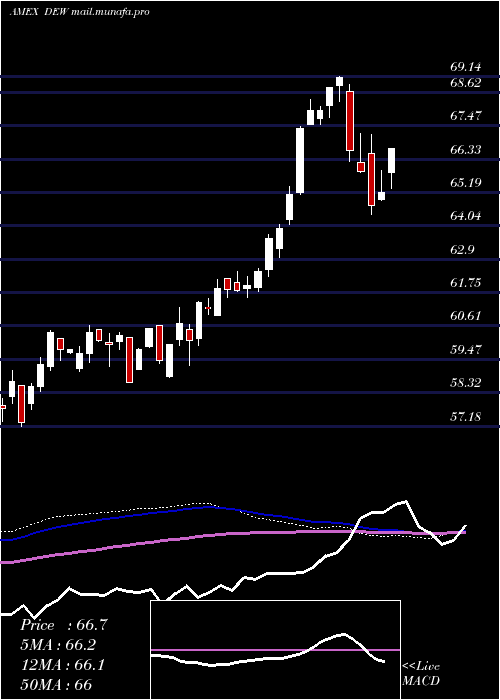Viewport: 500px width, 700px height.
Task: Select the 61.75 price label
Action: 466,283
